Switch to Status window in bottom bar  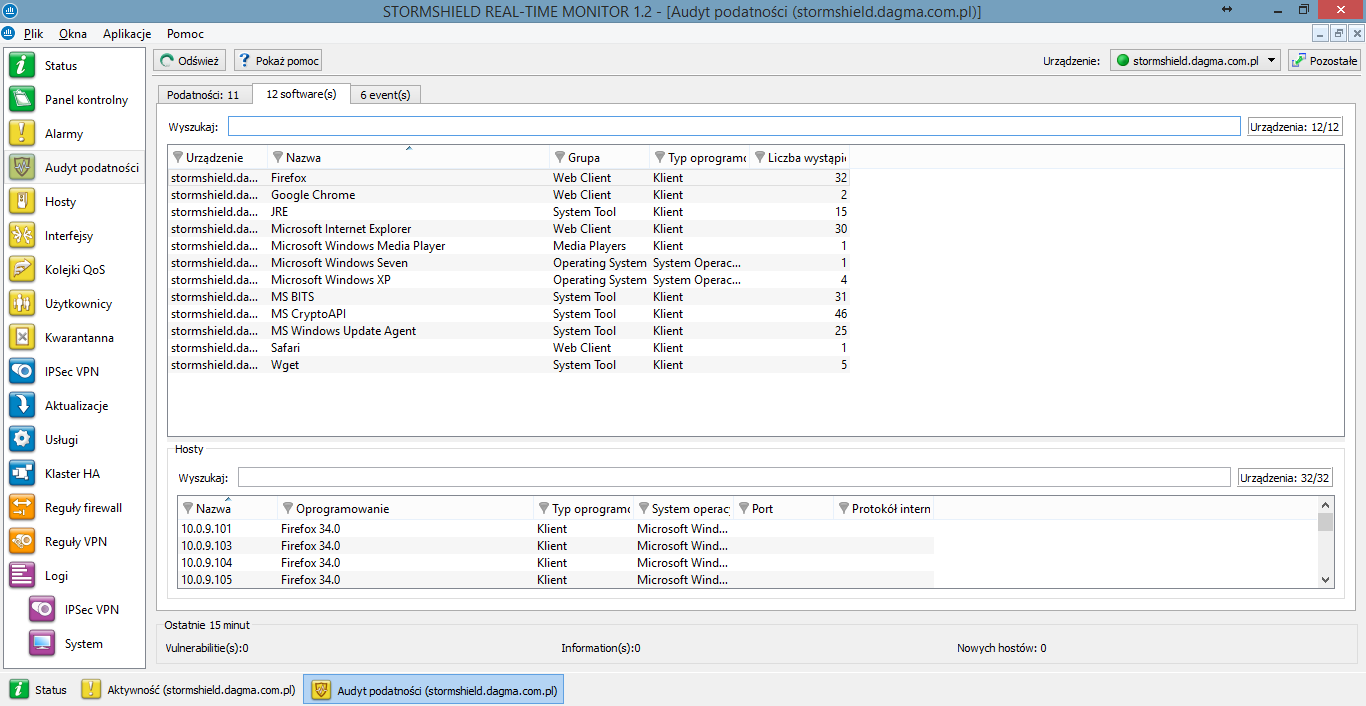pyautogui.click(x=39, y=690)
